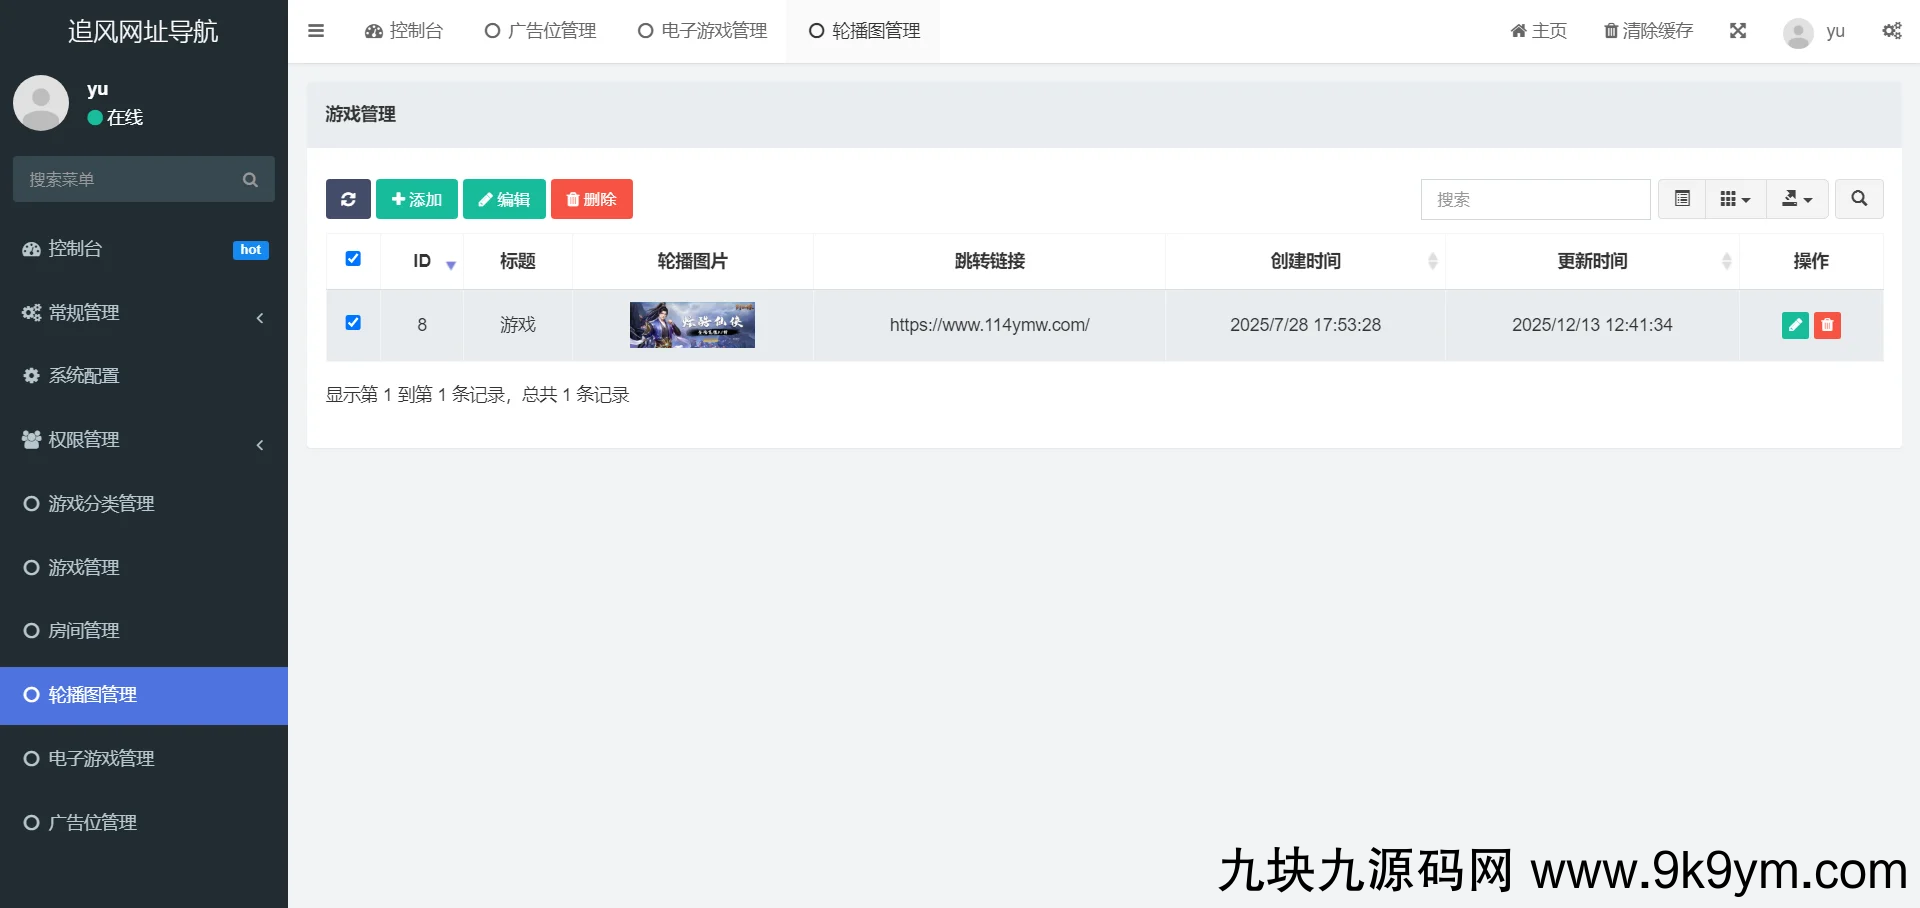
Task: Toggle fullscreen with the expand icon
Action: (1738, 31)
